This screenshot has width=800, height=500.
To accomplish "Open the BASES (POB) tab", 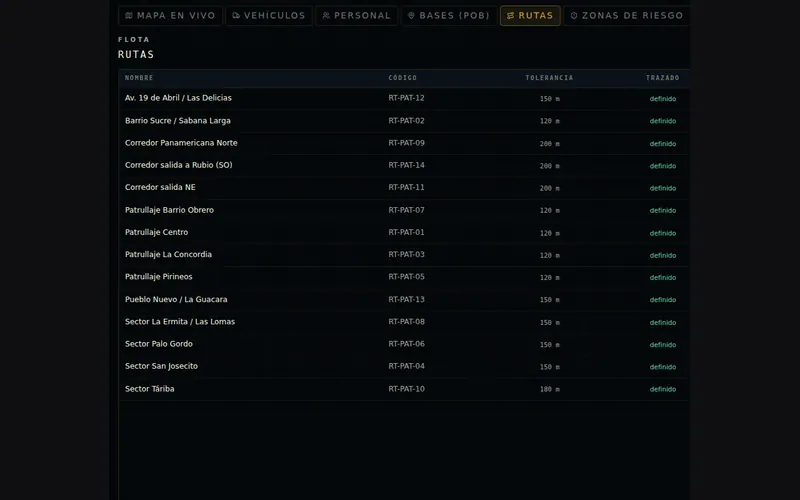I will point(449,16).
